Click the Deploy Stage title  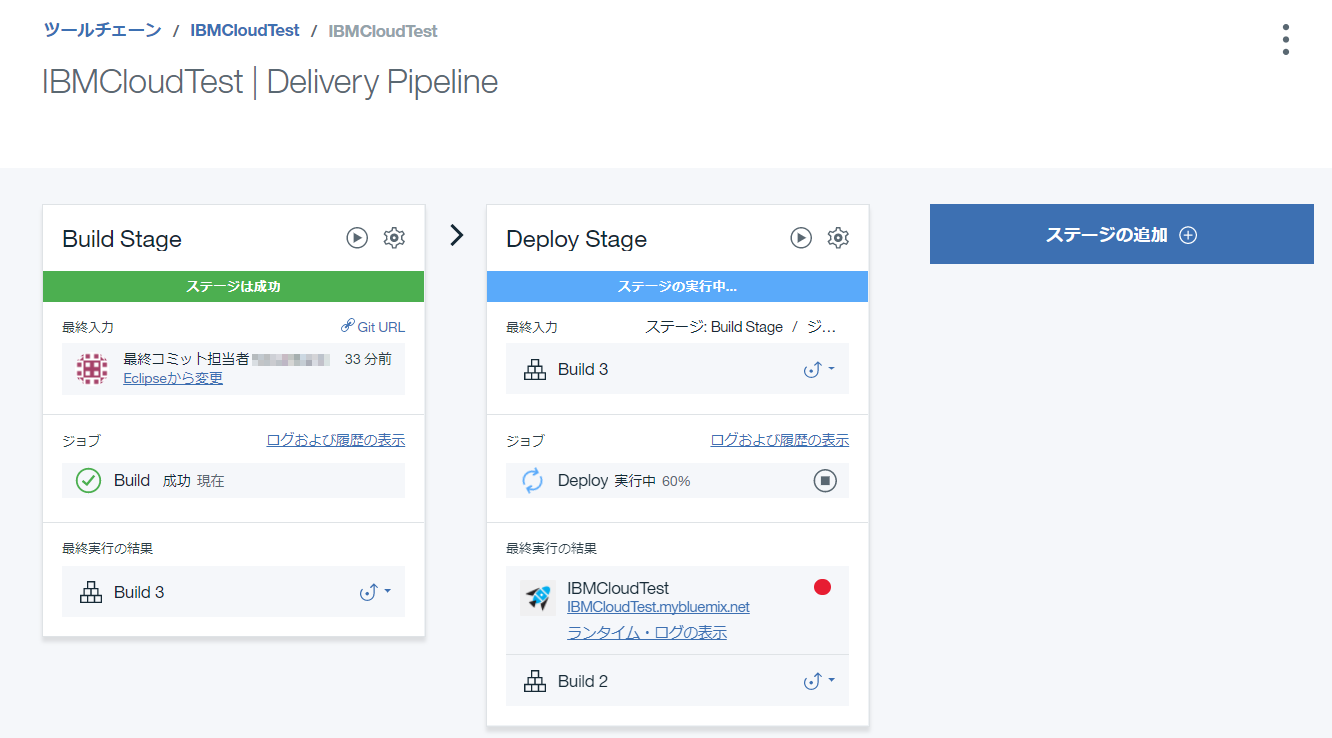tap(576, 239)
